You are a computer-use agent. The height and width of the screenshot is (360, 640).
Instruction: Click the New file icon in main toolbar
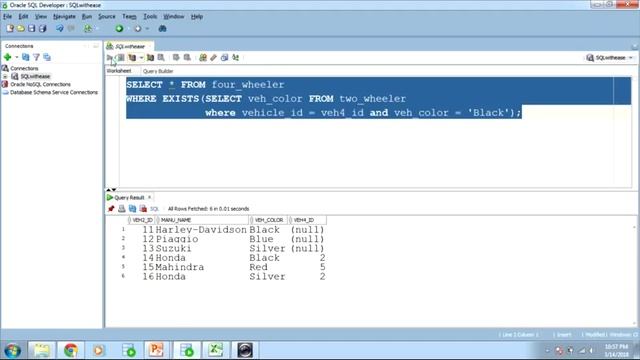point(10,29)
